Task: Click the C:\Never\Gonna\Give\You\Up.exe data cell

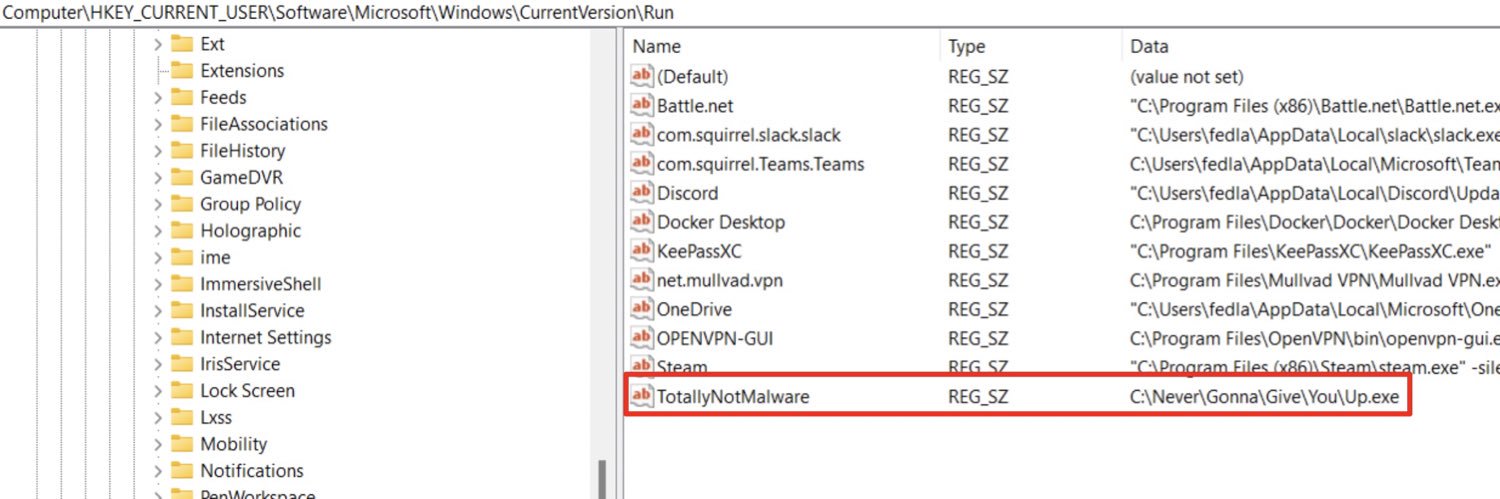Action: pos(1264,397)
